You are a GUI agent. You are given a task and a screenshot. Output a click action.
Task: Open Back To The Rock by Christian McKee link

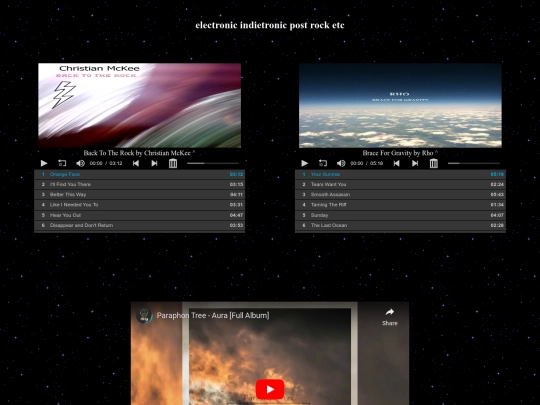139,153
